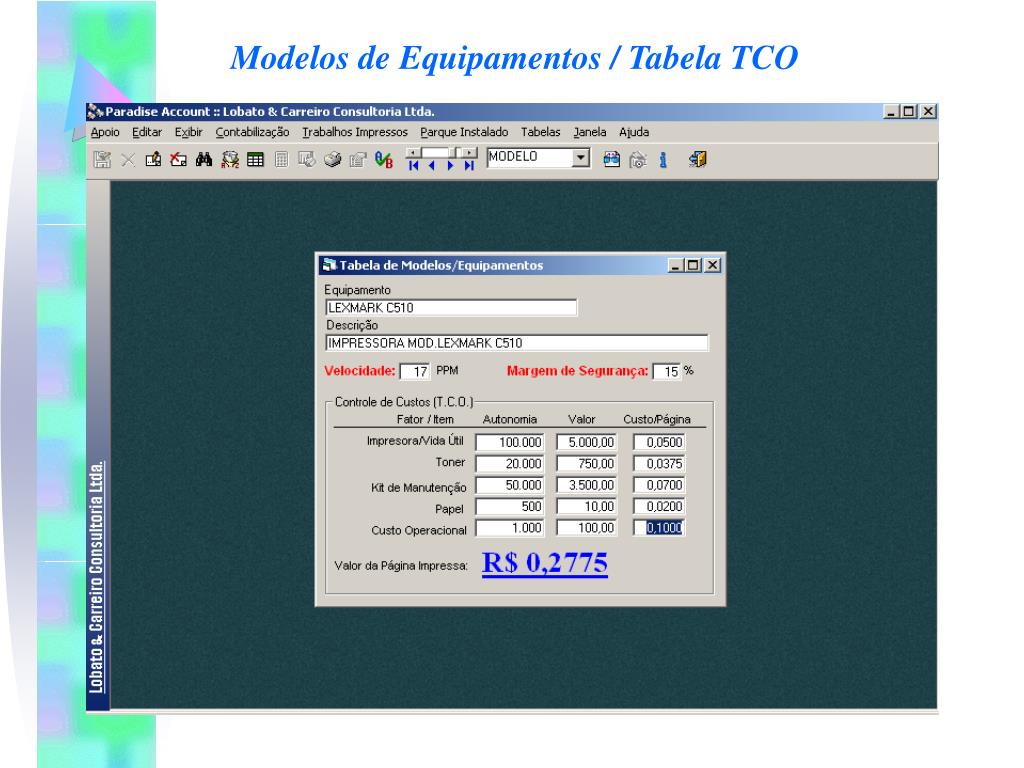Screen dimensions: 1024x768
Task: Click the spell check icon
Action: tap(384, 159)
